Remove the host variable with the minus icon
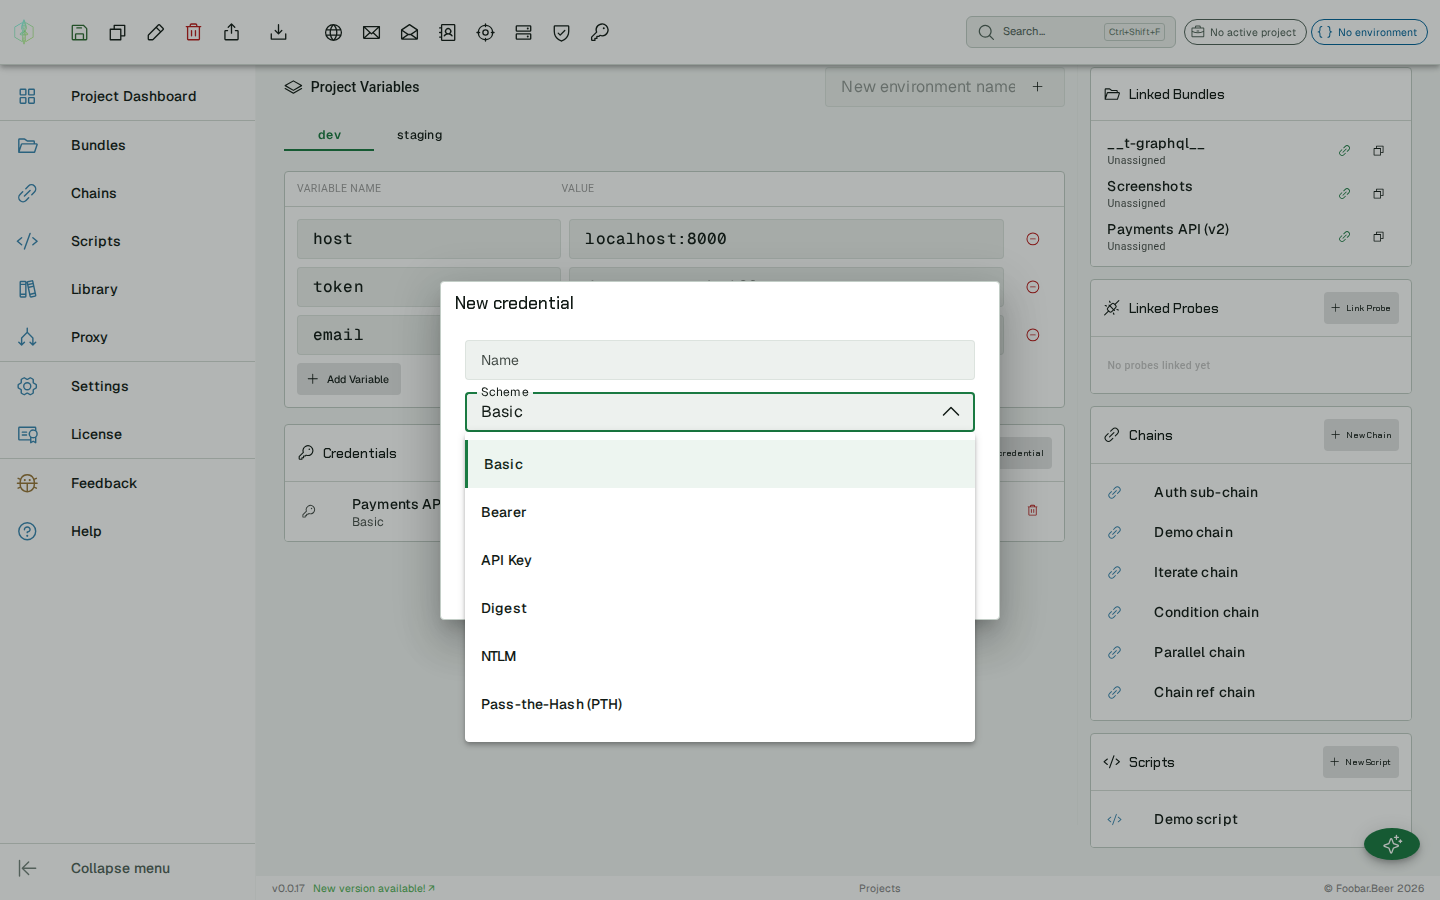1440x900 pixels. 1033,239
